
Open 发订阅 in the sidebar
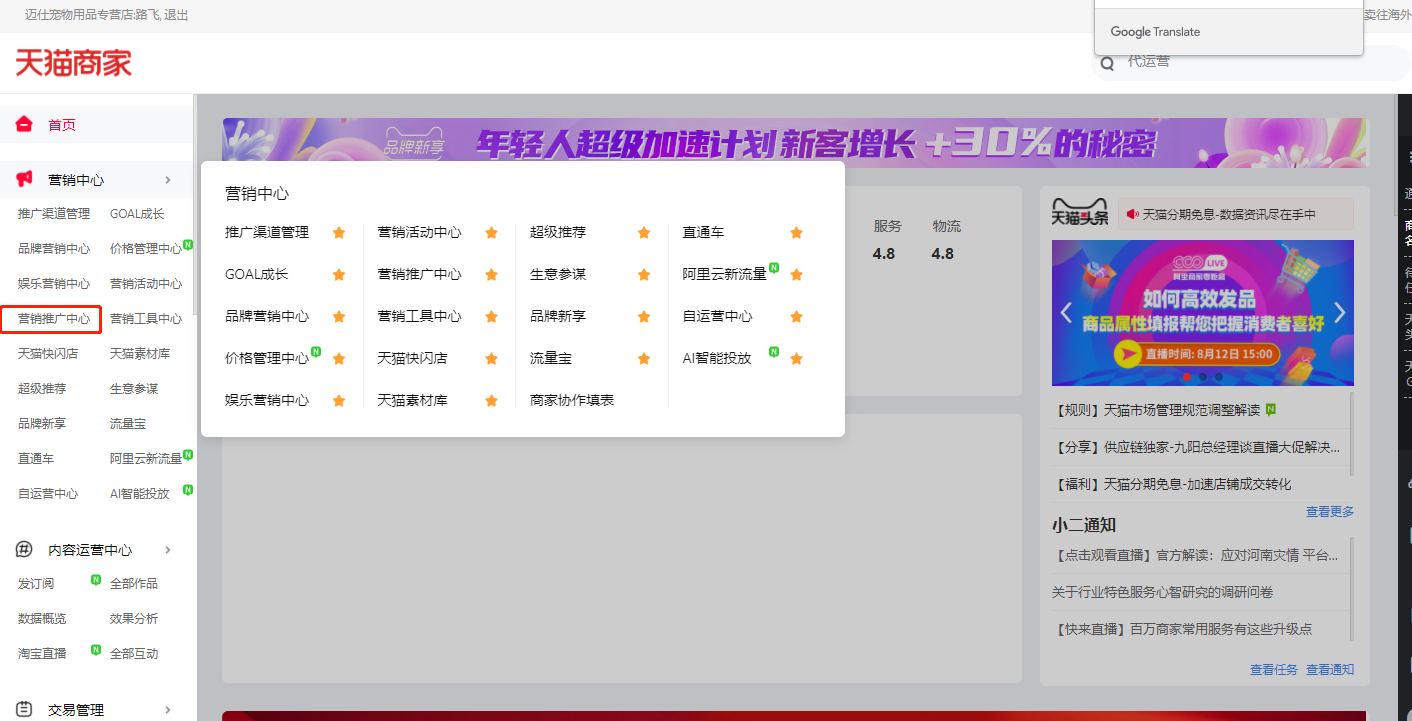click(36, 584)
